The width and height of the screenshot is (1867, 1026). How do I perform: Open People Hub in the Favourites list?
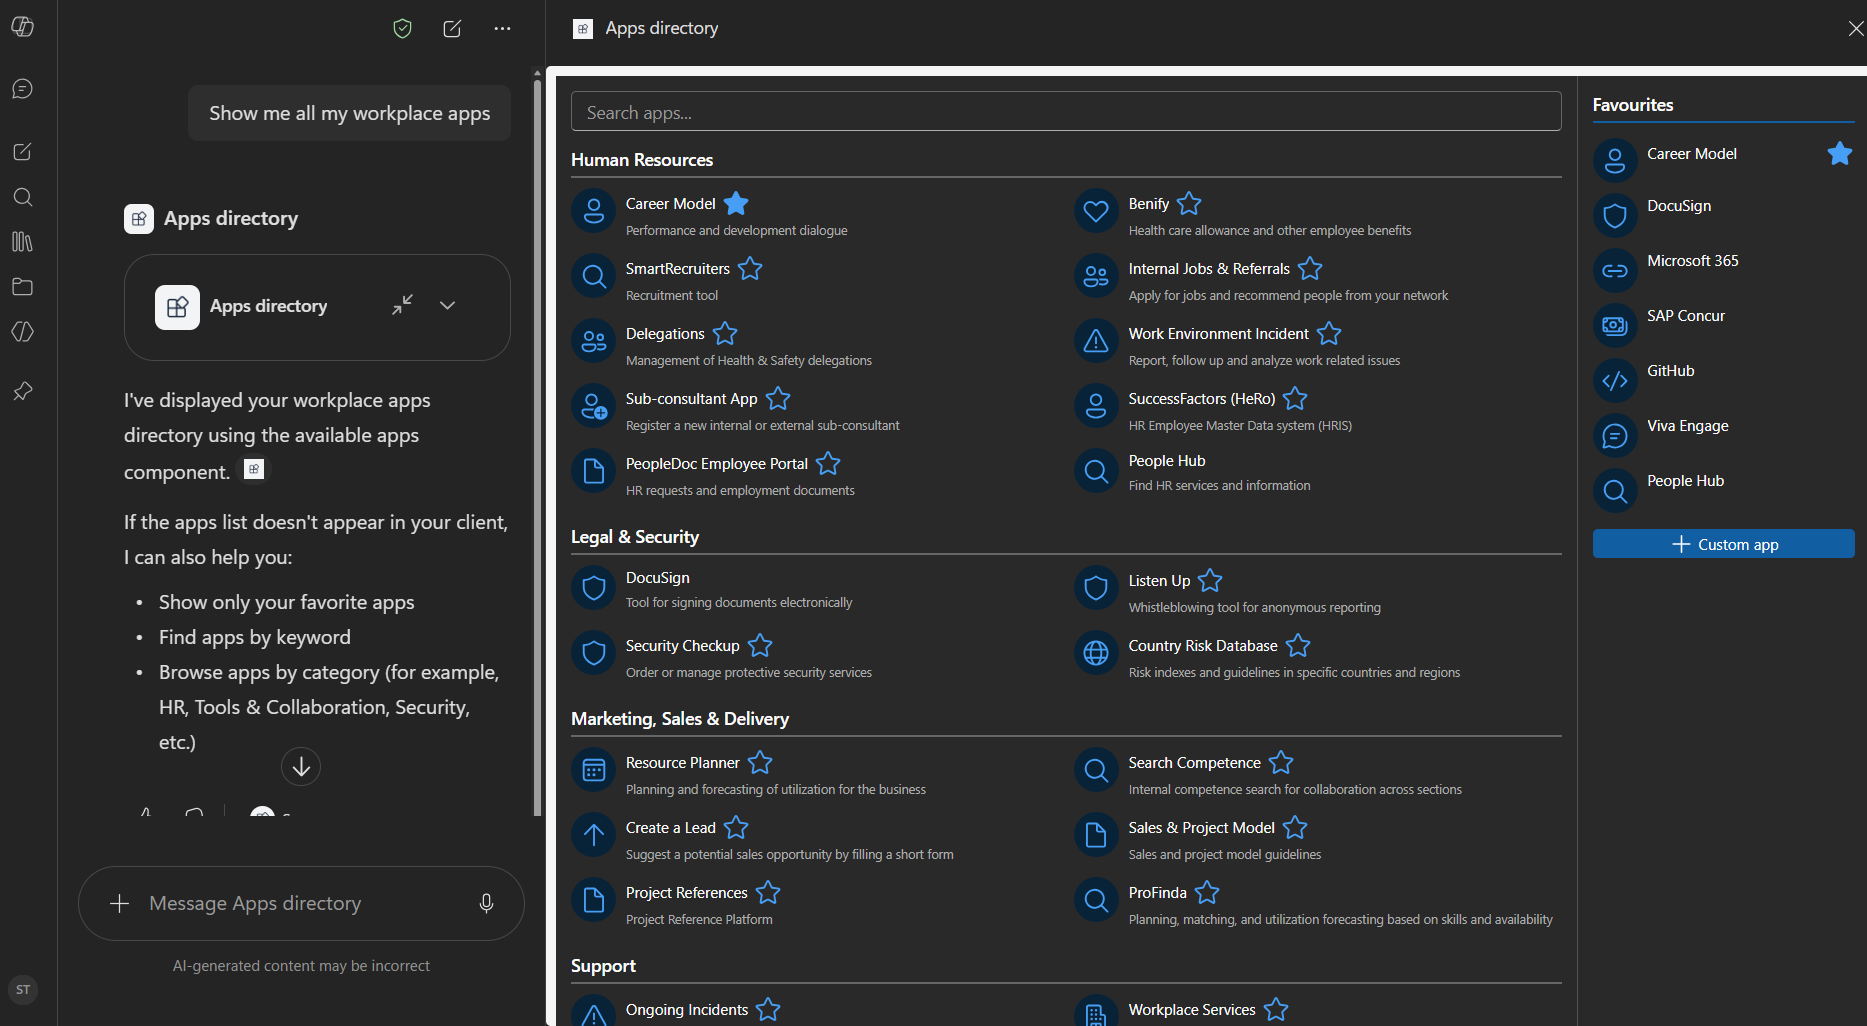click(x=1685, y=480)
